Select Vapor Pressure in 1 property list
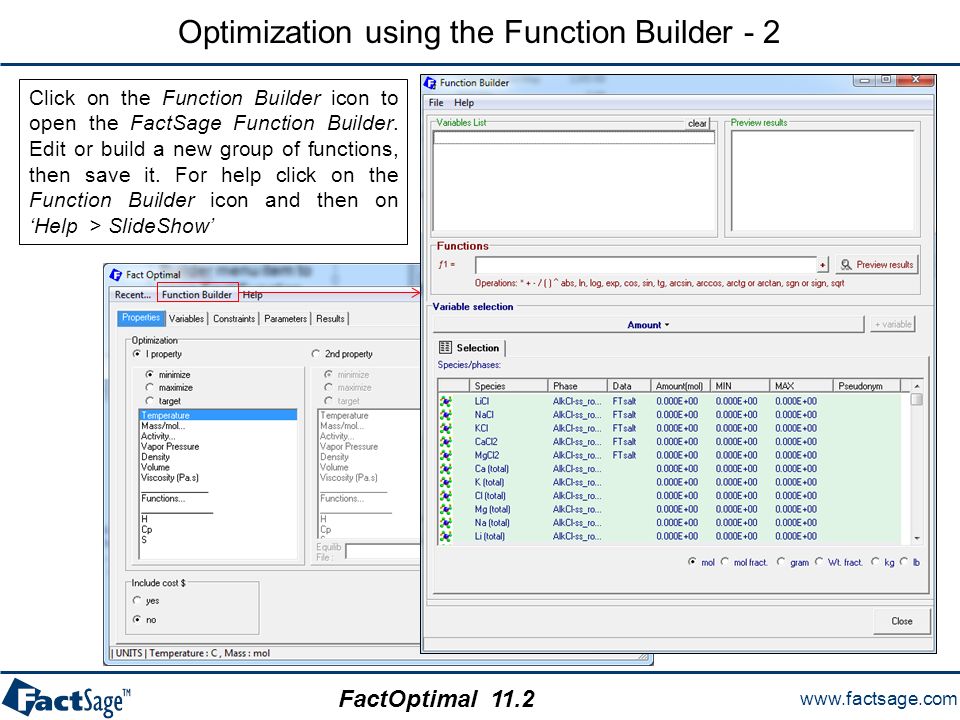The height and width of the screenshot is (720, 960). pyautogui.click(x=219, y=446)
